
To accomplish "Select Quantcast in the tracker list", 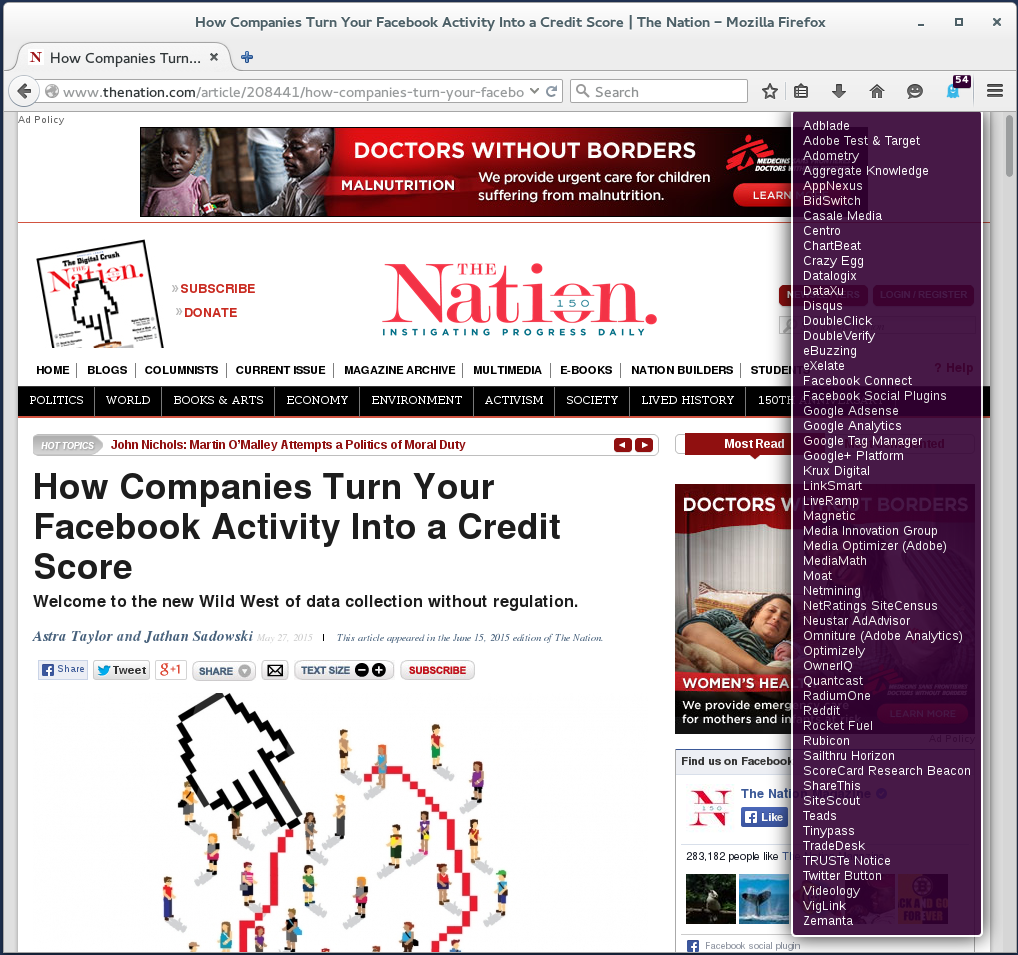I will click(833, 681).
